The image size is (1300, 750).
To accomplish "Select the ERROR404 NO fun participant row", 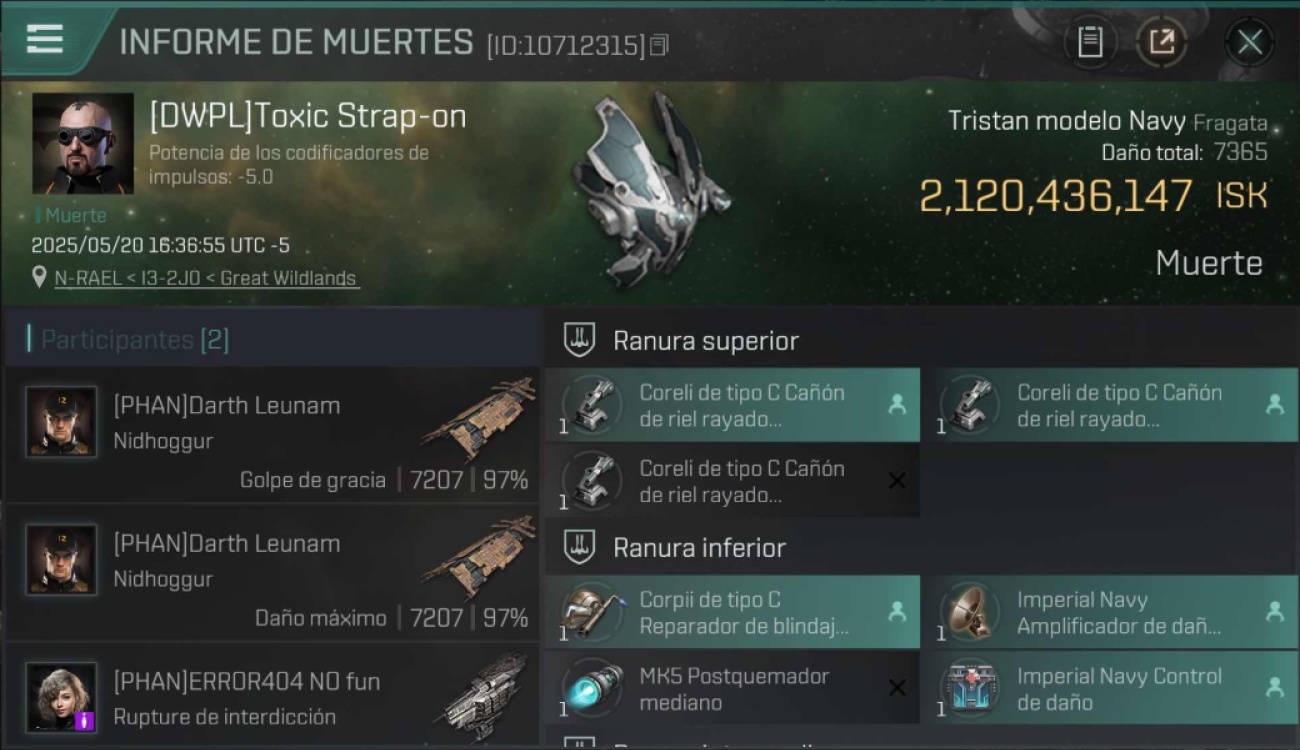I will (272, 696).
